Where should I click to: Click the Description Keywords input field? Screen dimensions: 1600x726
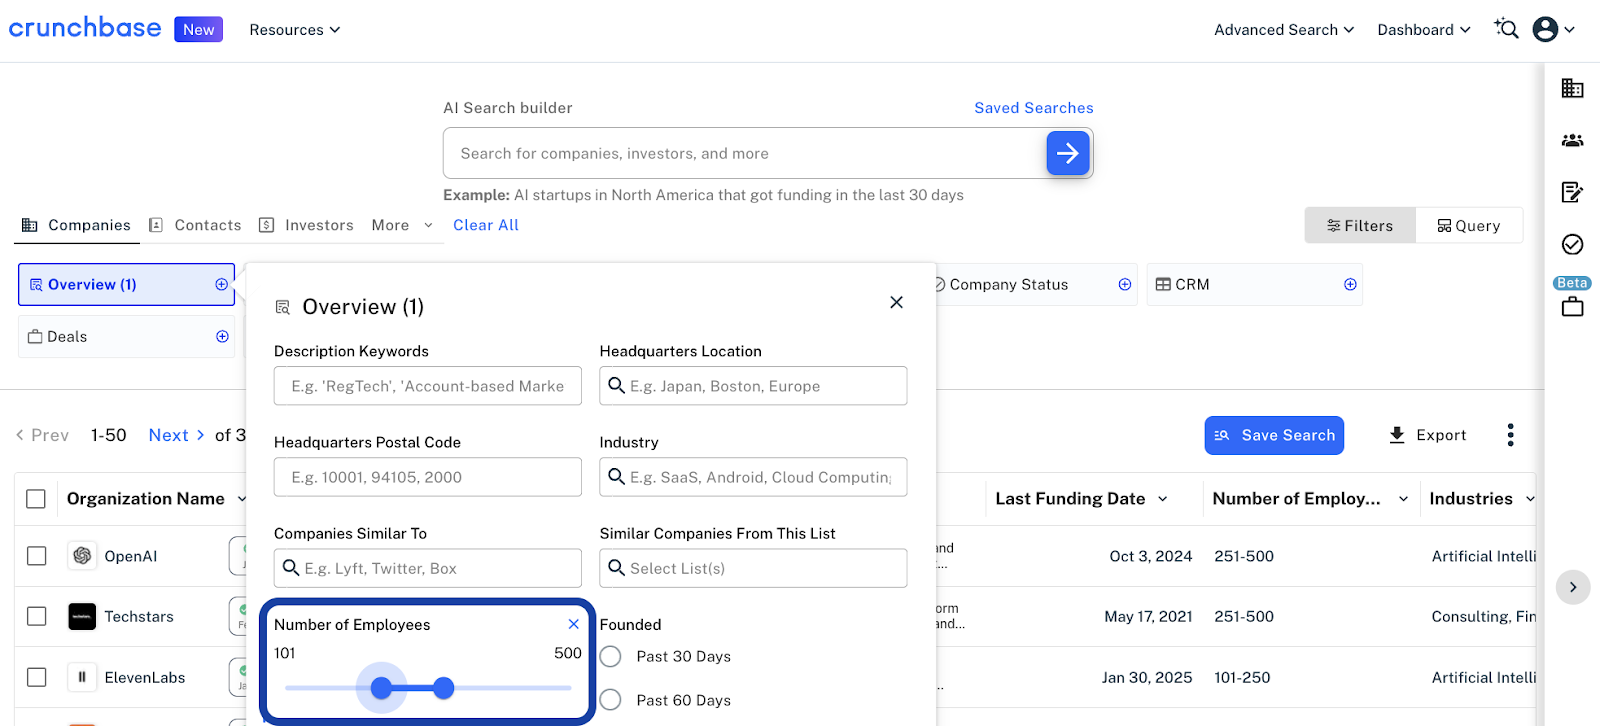pyautogui.click(x=428, y=386)
